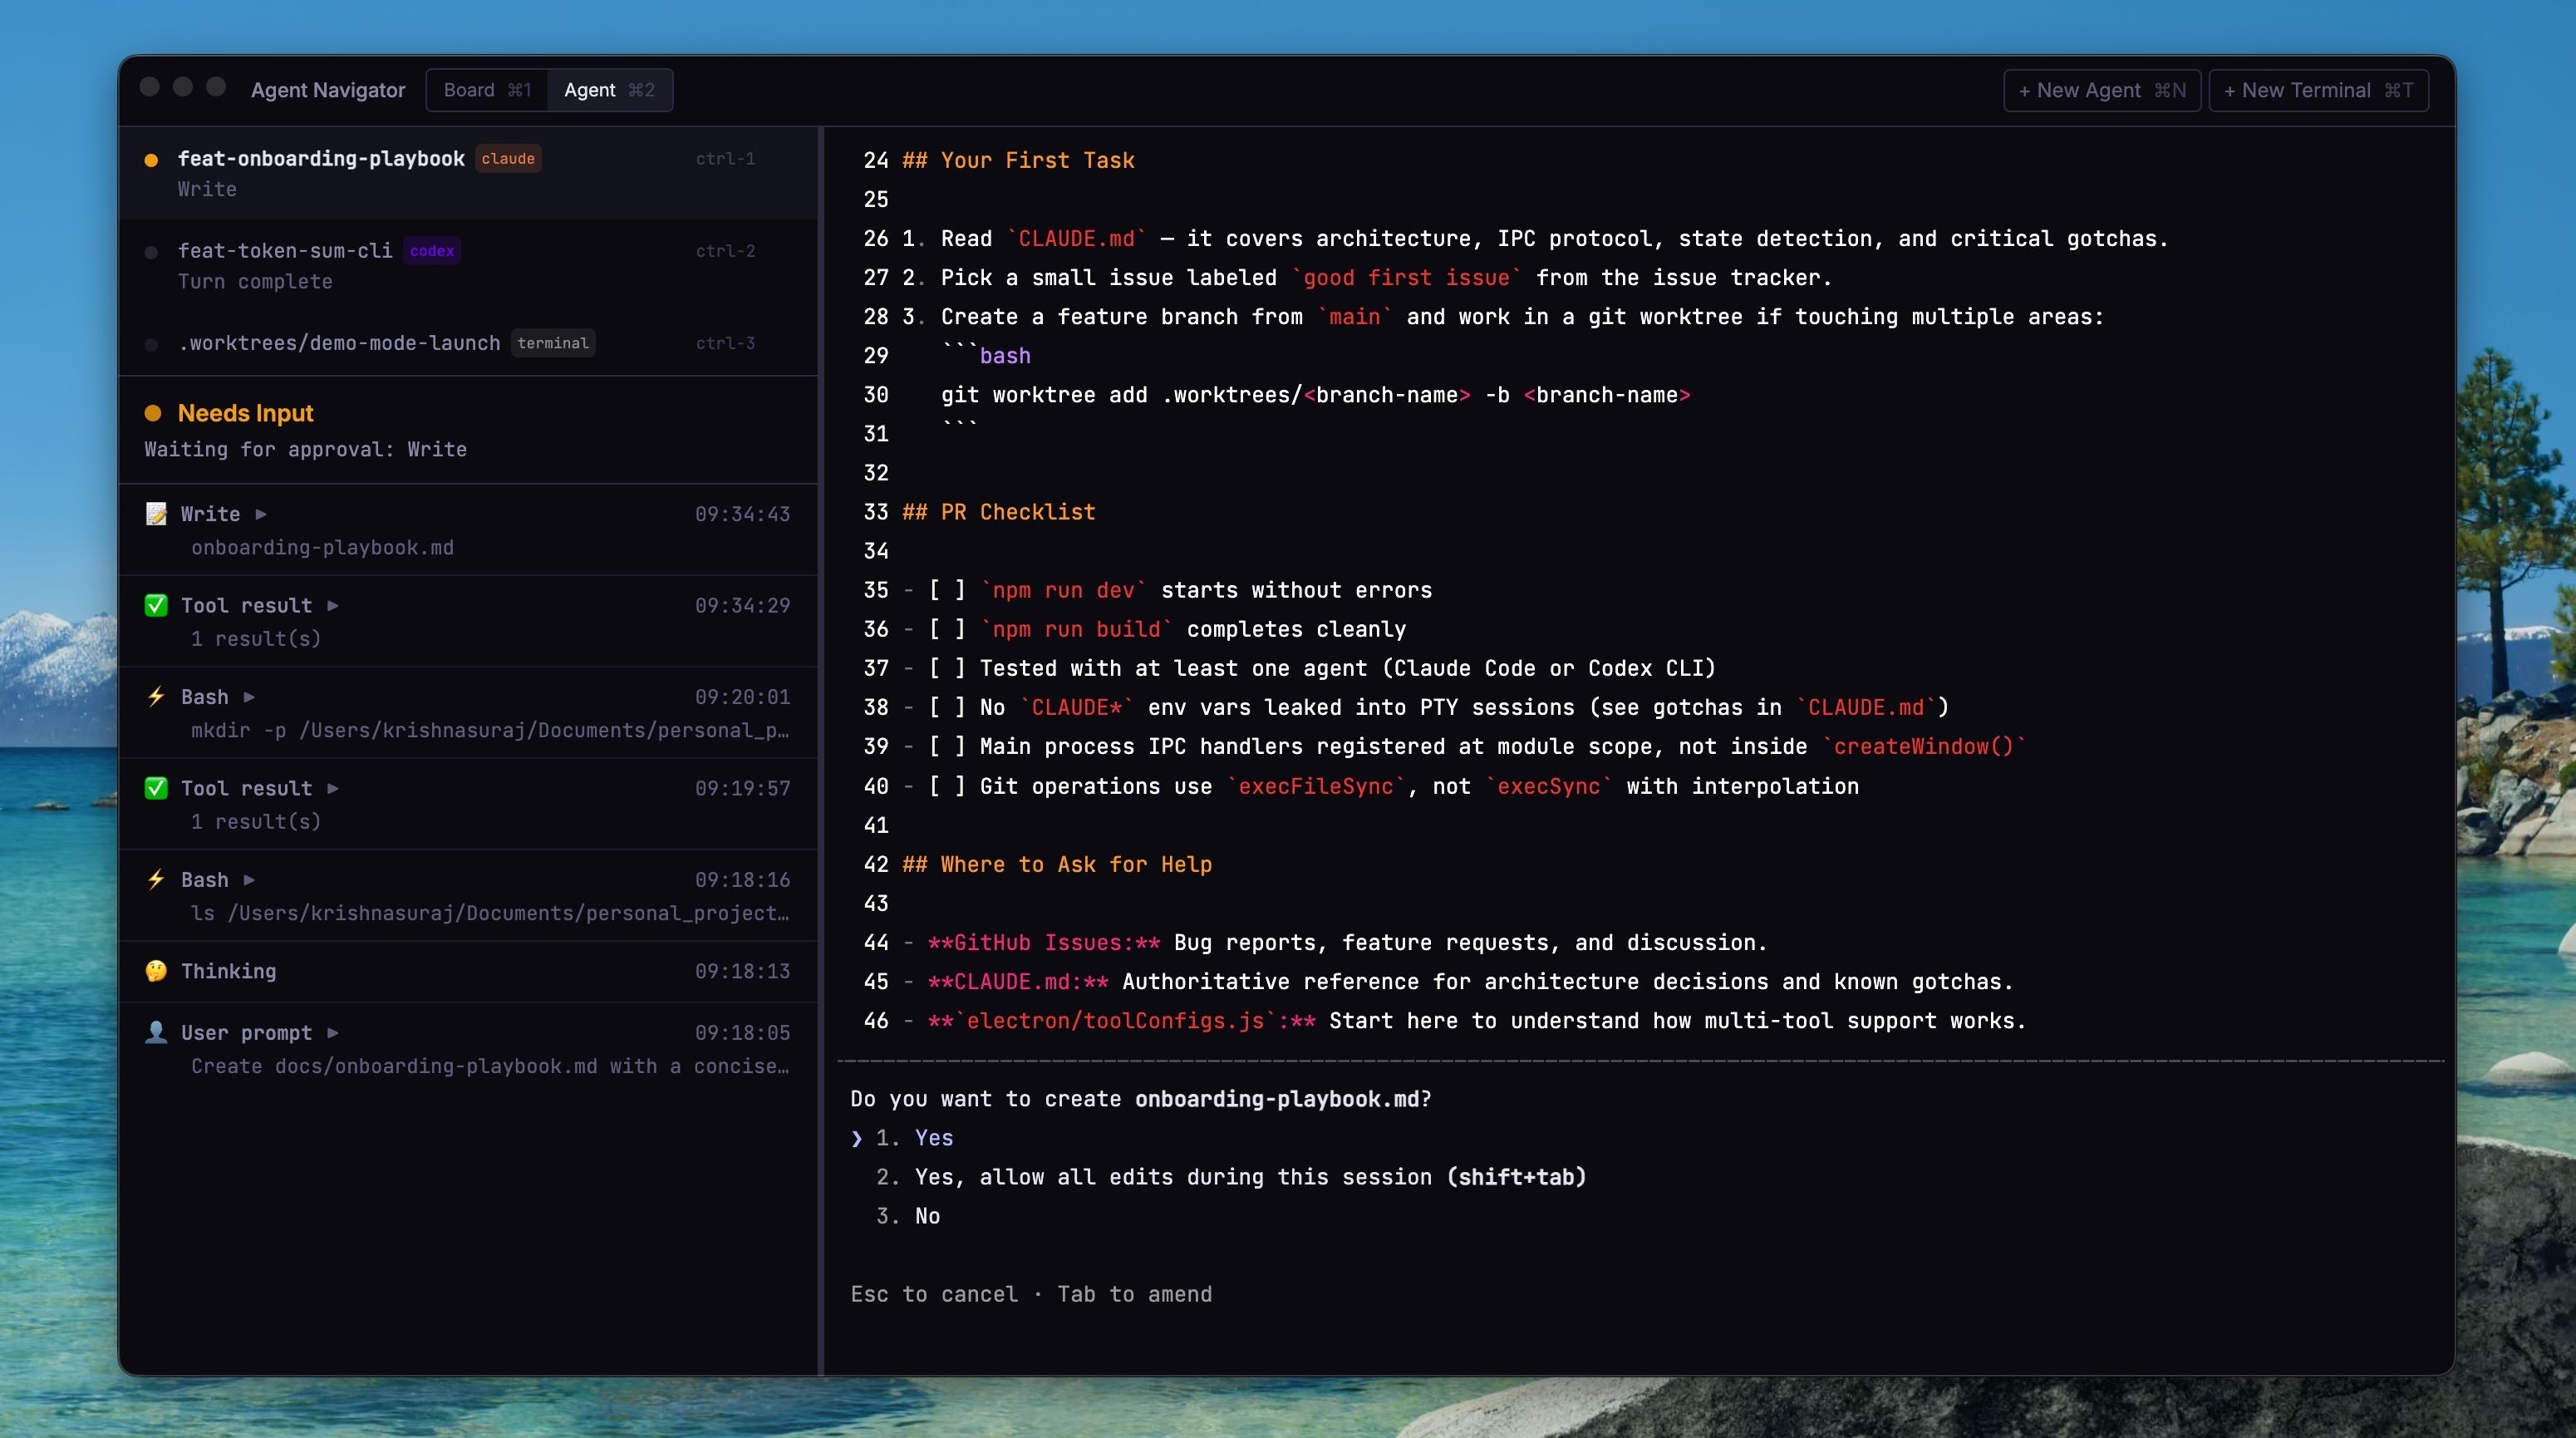Image resolution: width=2576 pixels, height=1438 pixels.
Task: Expand the User prompt disclosure triangle
Action: tap(333, 1032)
